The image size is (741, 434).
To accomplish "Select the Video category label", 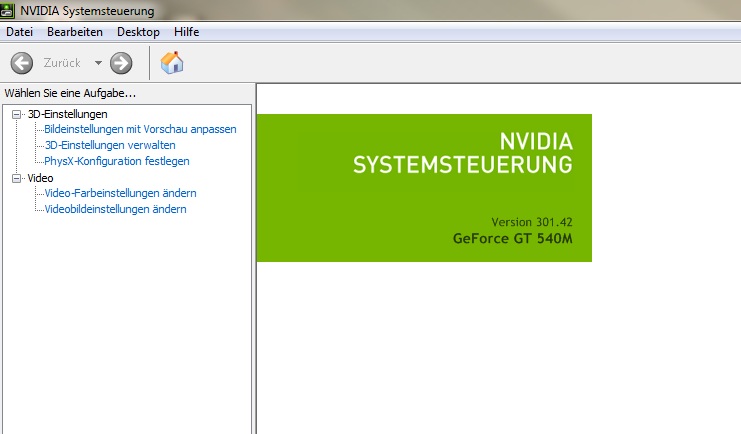I will pos(40,178).
